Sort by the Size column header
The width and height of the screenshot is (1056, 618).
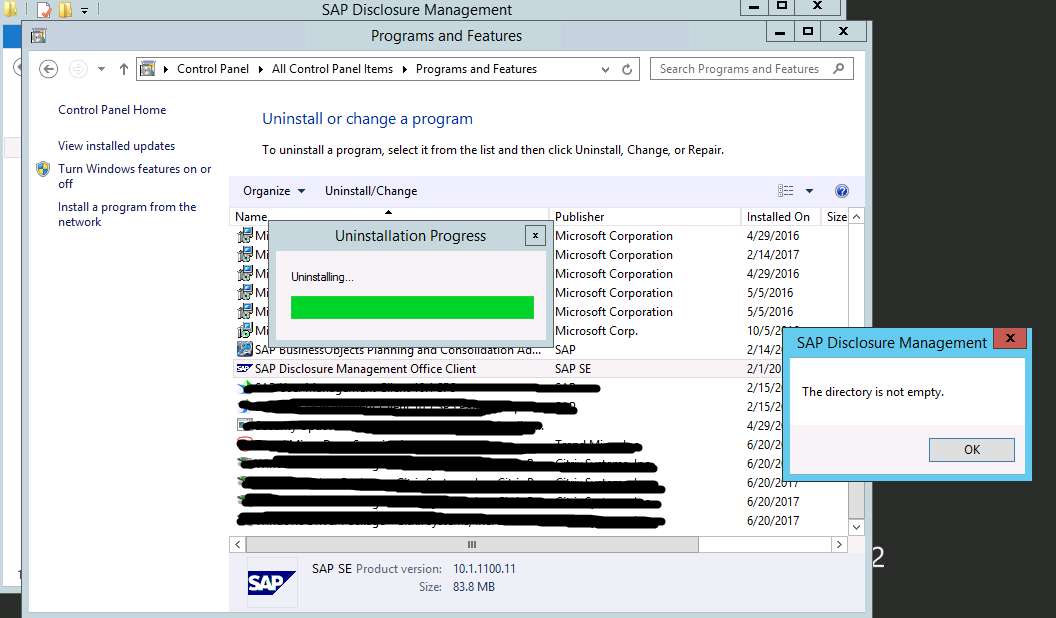[836, 217]
